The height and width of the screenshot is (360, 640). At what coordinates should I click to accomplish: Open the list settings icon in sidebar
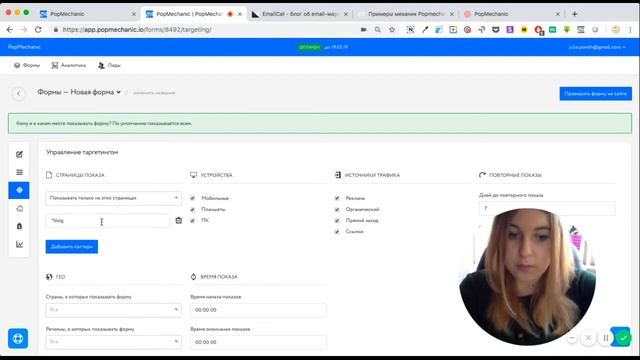click(19, 172)
